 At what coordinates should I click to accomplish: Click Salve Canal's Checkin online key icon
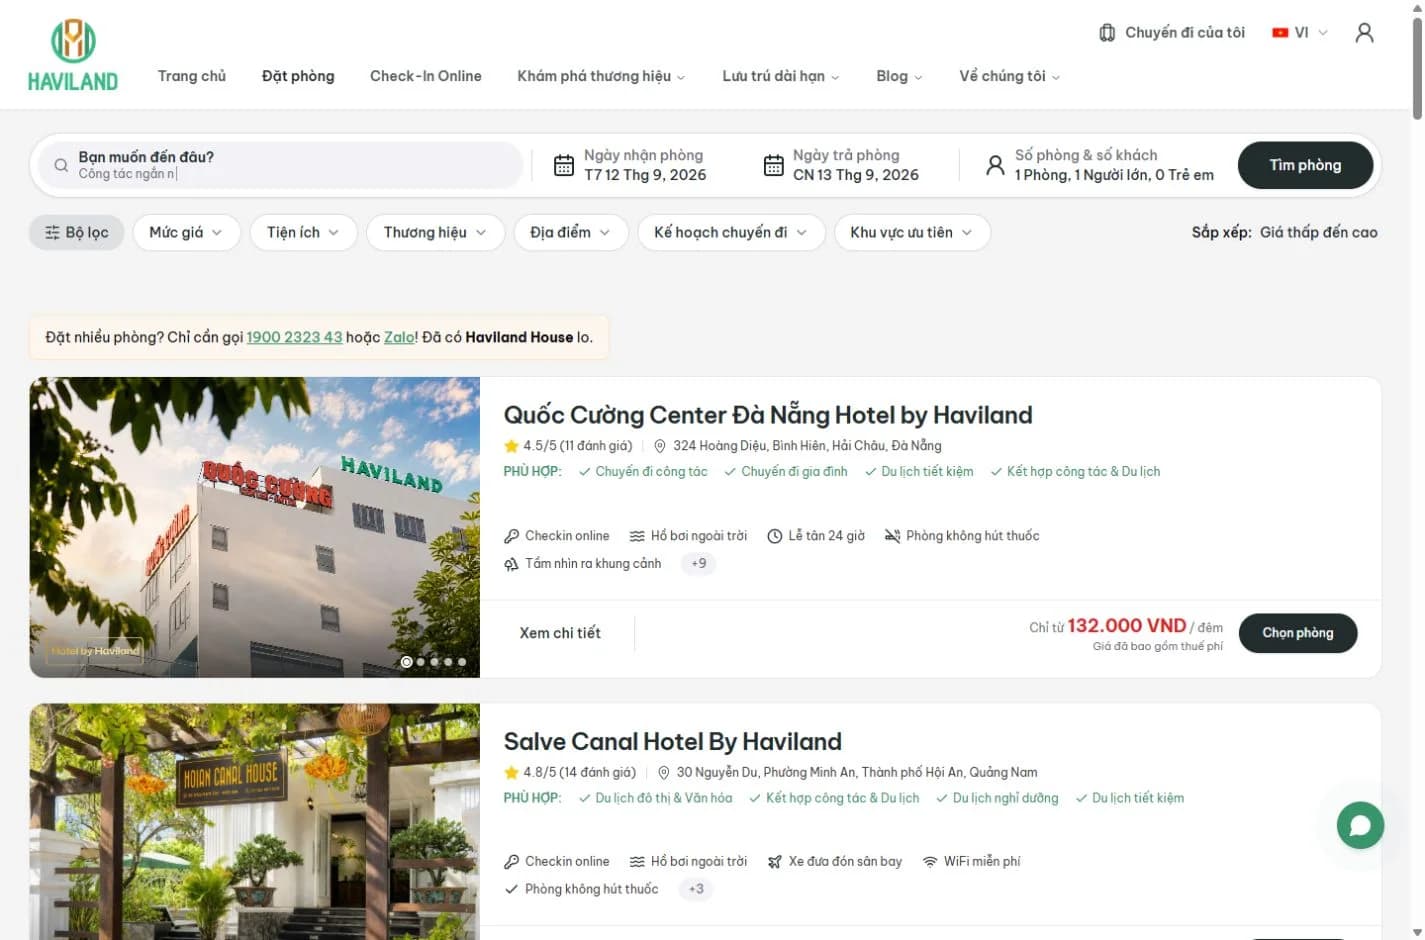click(x=511, y=861)
